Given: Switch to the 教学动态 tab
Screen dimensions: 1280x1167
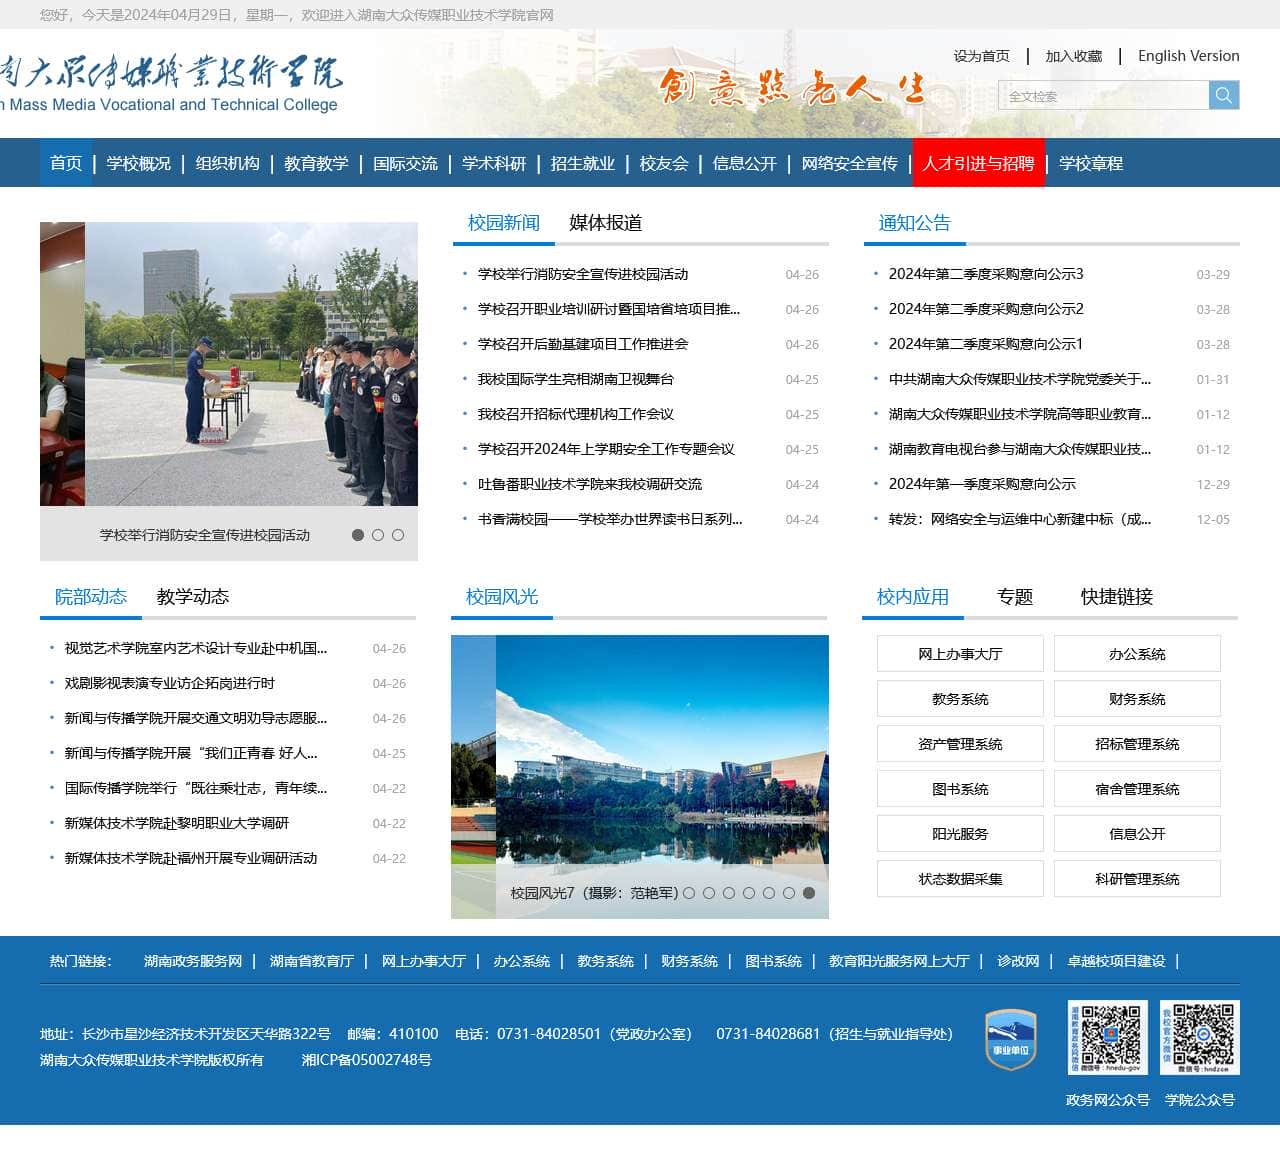Looking at the screenshot, I should pos(192,597).
